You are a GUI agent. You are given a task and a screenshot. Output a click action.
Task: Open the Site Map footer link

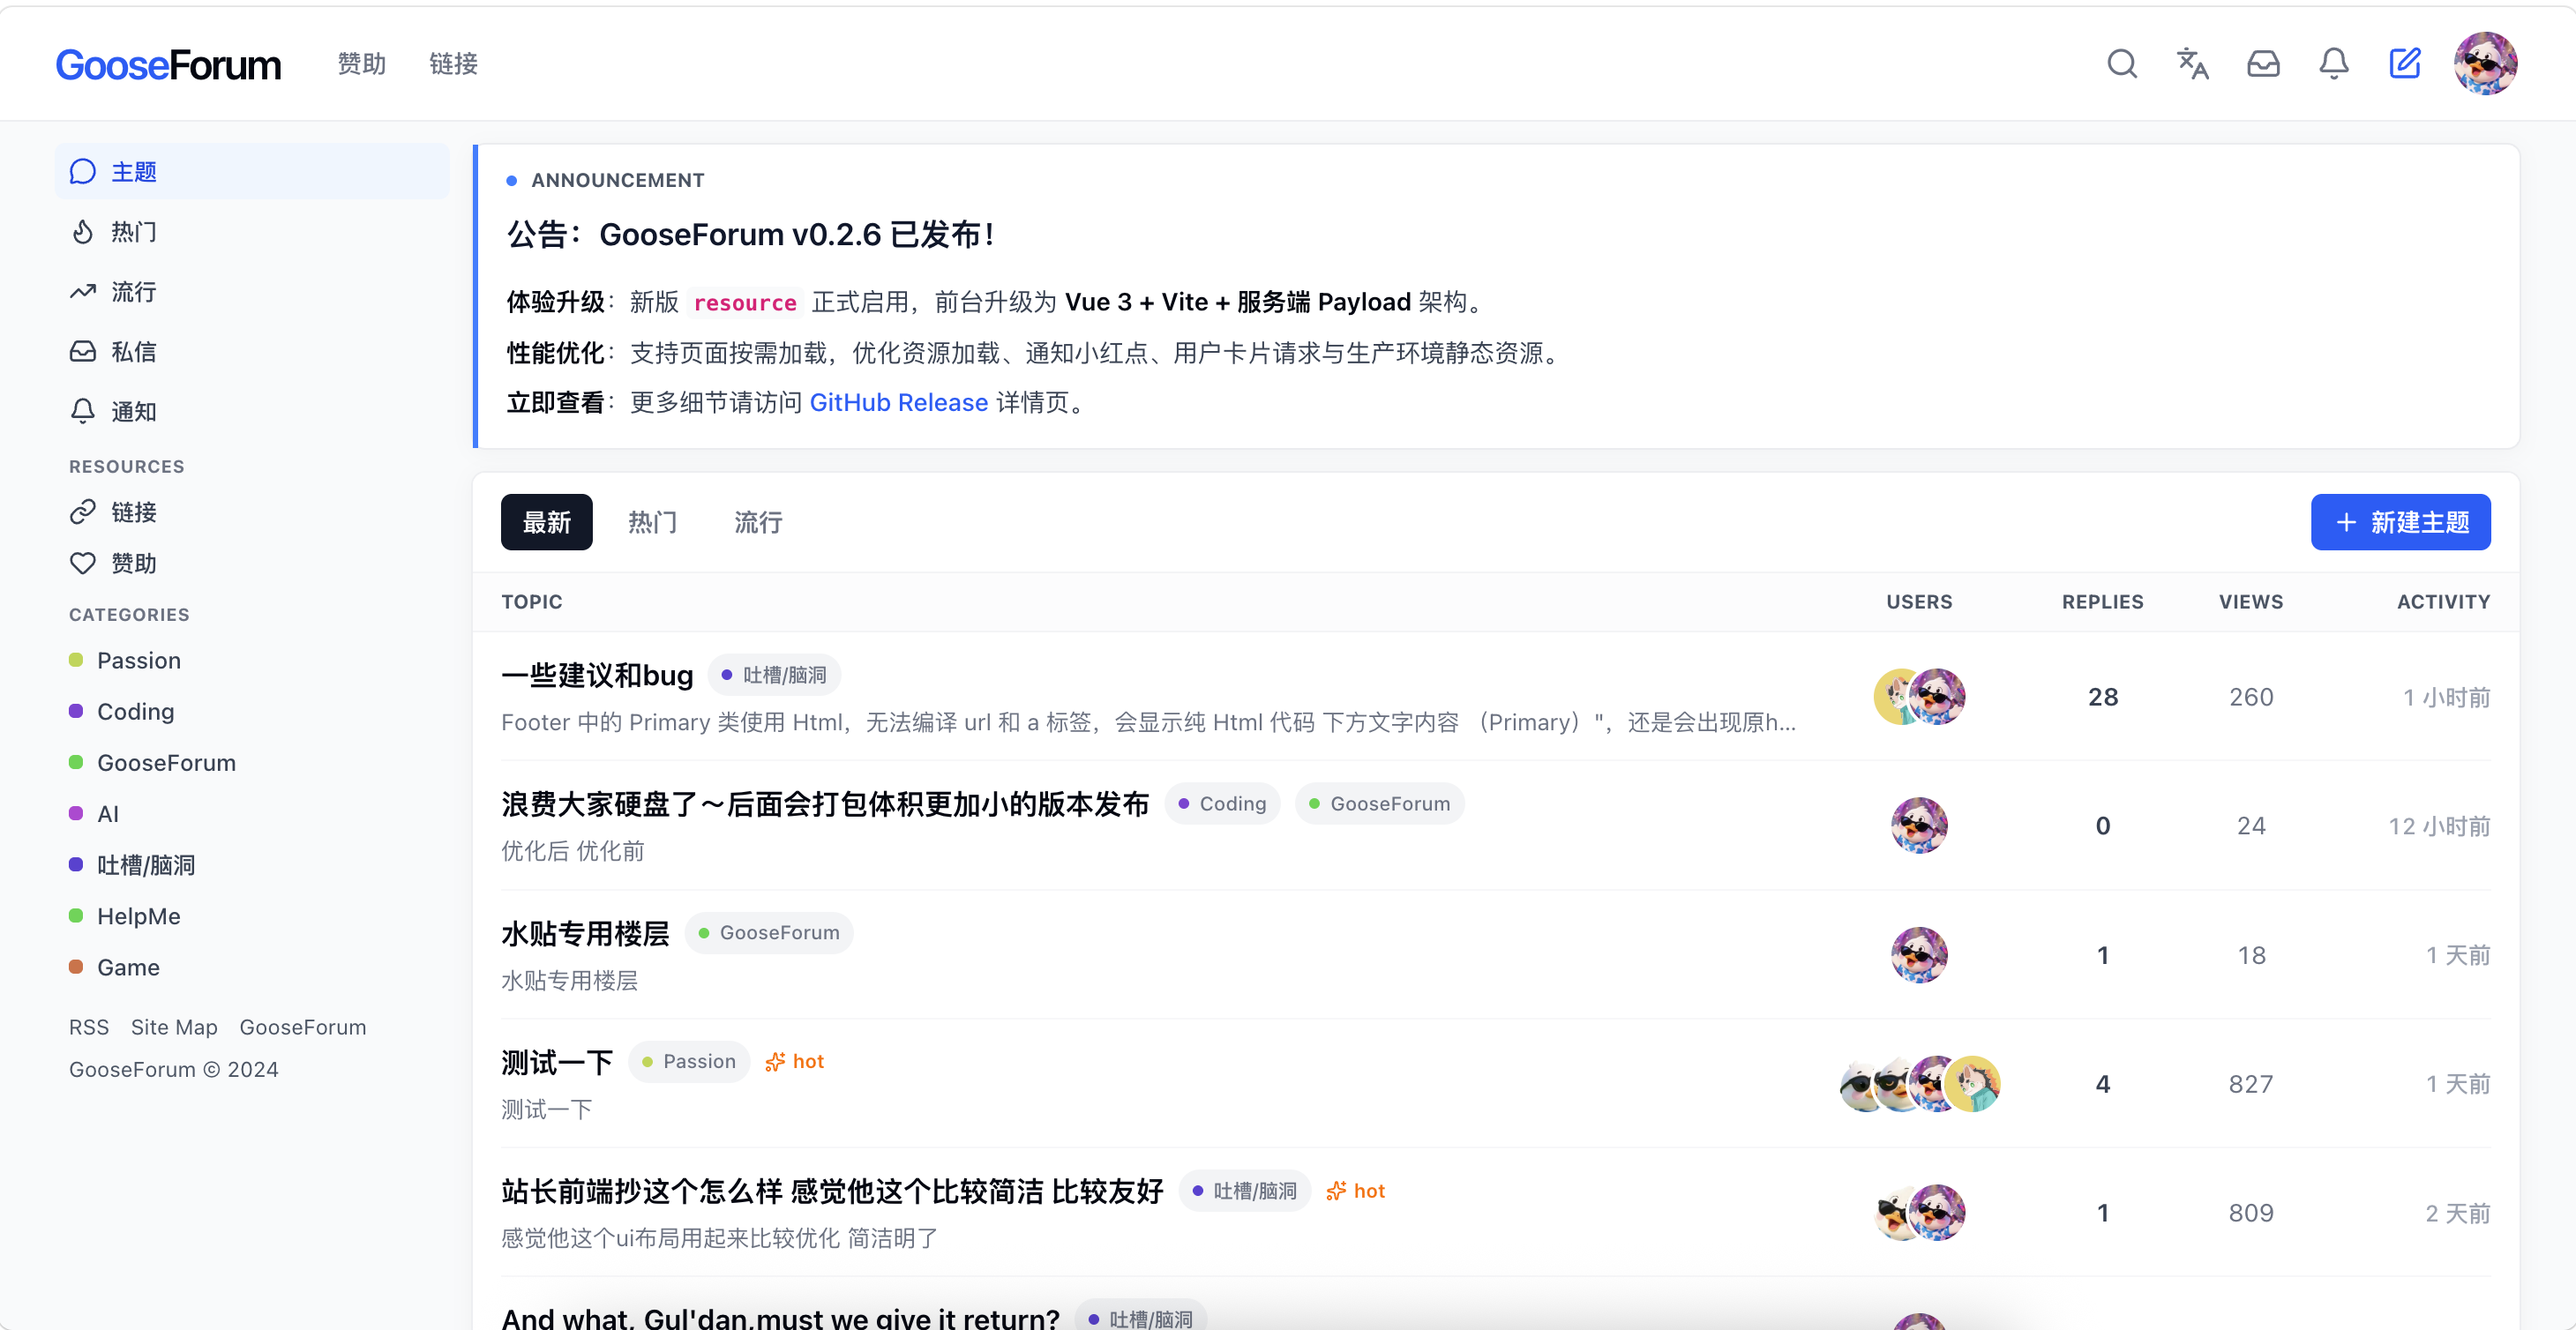pyautogui.click(x=174, y=1027)
